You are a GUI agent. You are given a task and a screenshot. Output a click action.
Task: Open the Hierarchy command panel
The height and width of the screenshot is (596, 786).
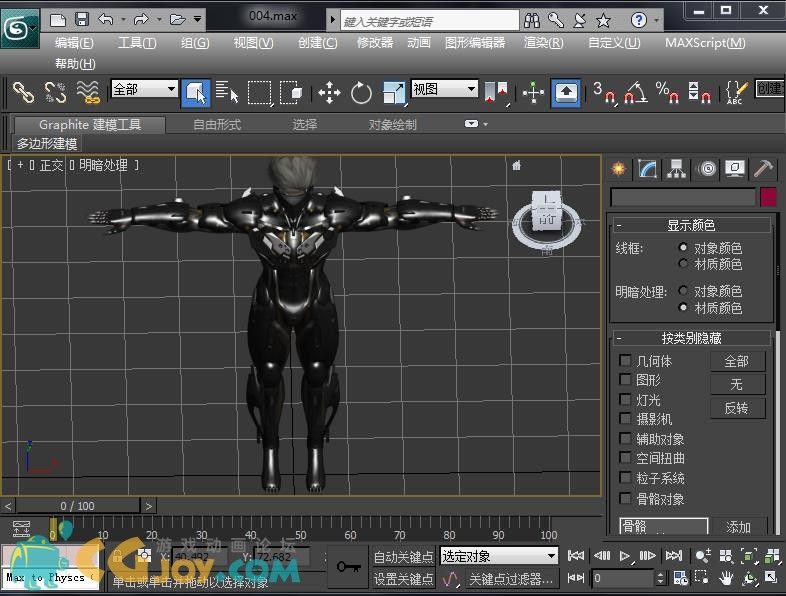click(x=677, y=169)
